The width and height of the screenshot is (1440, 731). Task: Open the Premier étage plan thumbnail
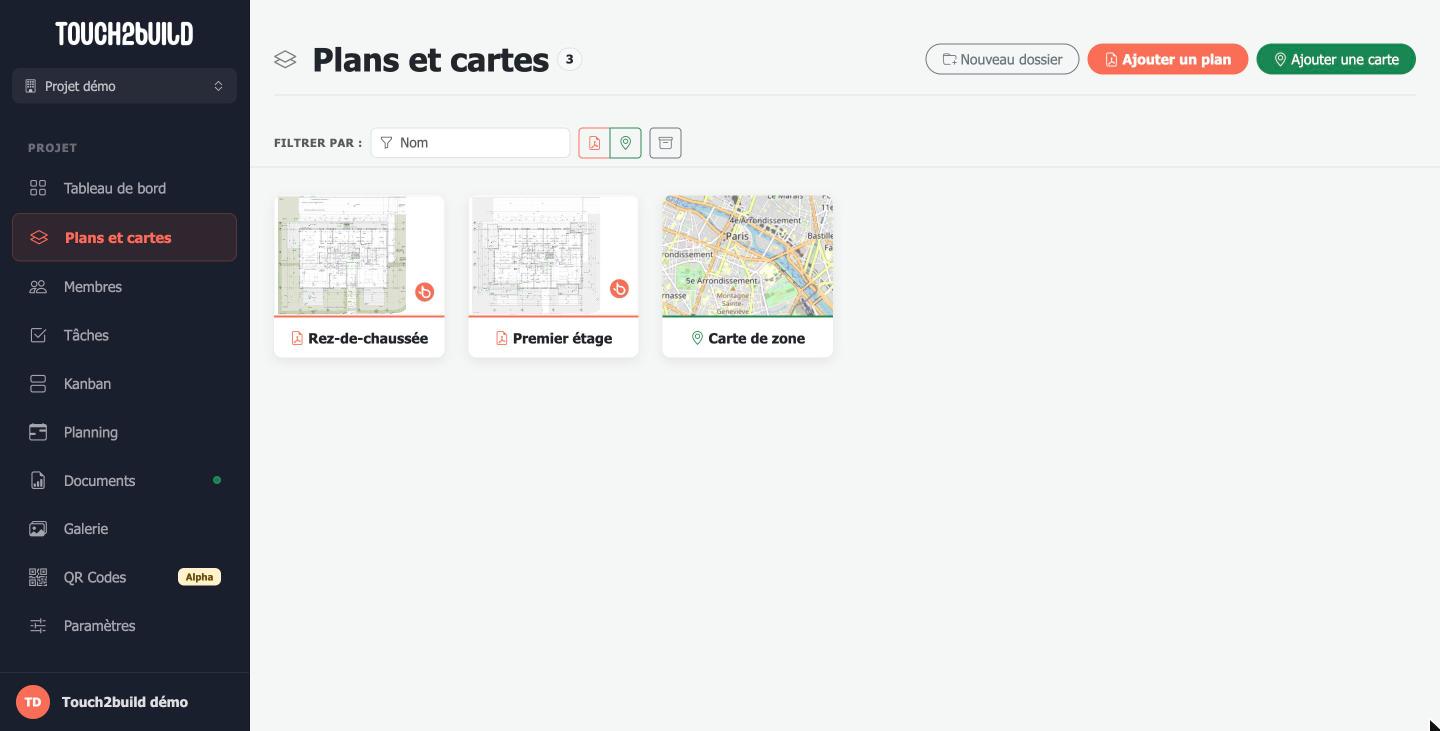[x=553, y=256]
